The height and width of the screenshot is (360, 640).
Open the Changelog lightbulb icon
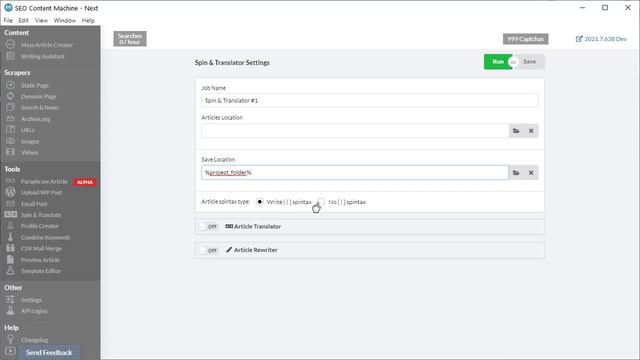(10, 339)
